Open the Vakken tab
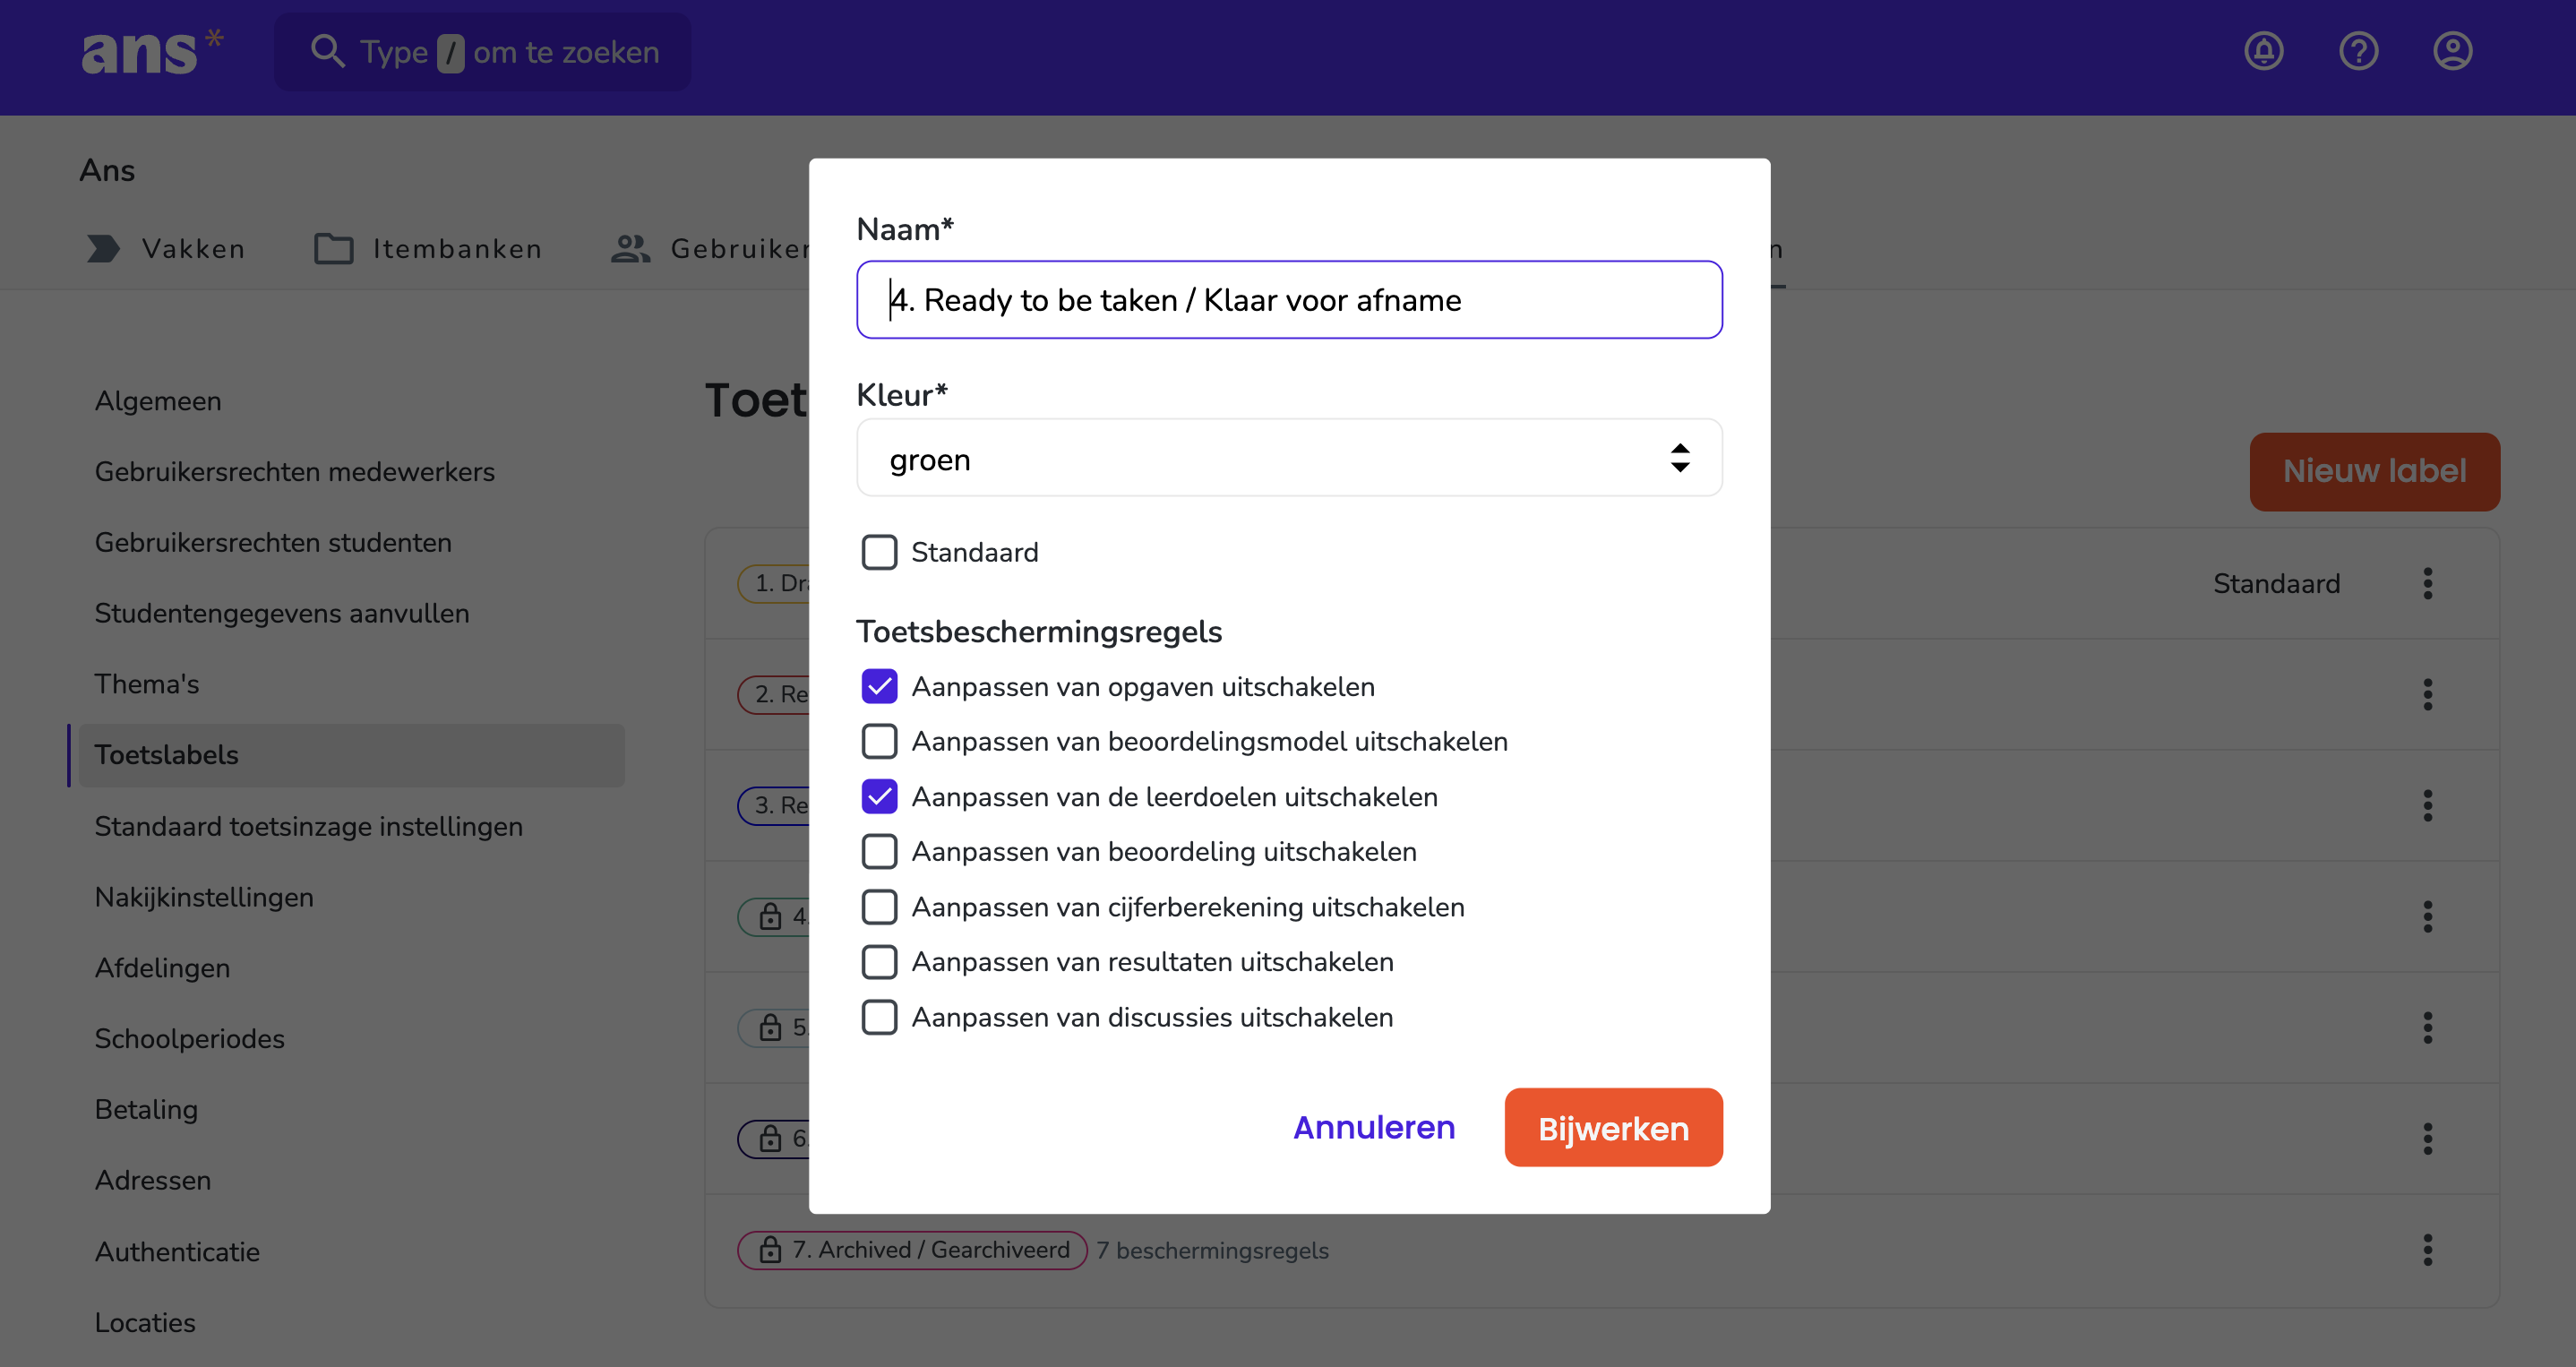The height and width of the screenshot is (1367, 2576). 165,249
